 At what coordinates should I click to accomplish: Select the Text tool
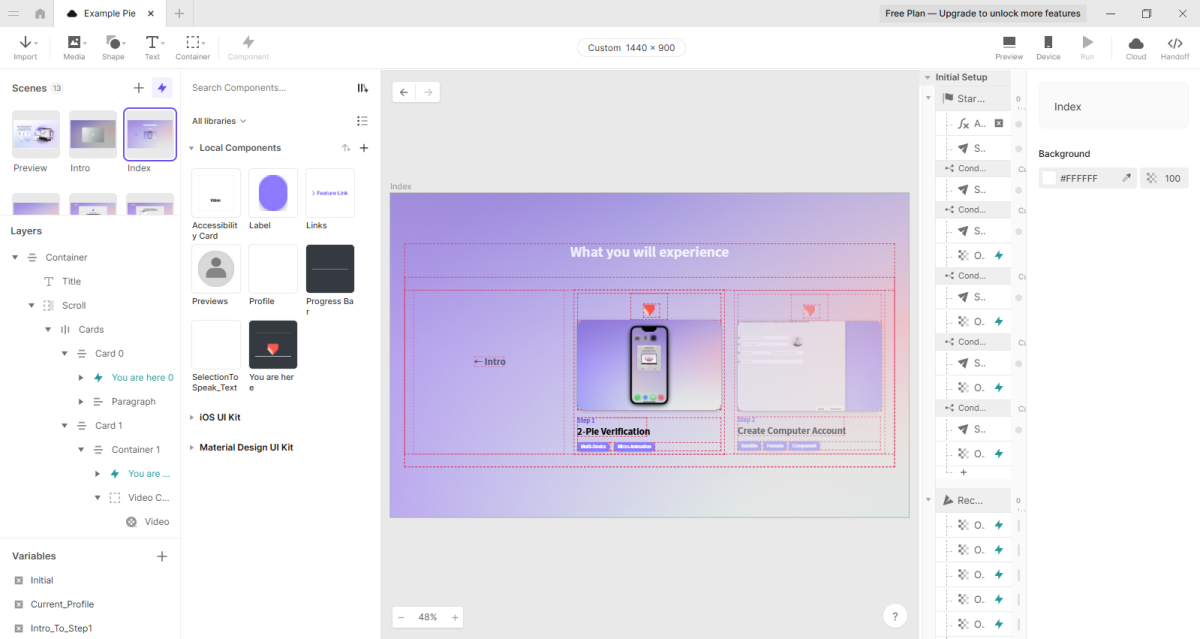tap(152, 46)
